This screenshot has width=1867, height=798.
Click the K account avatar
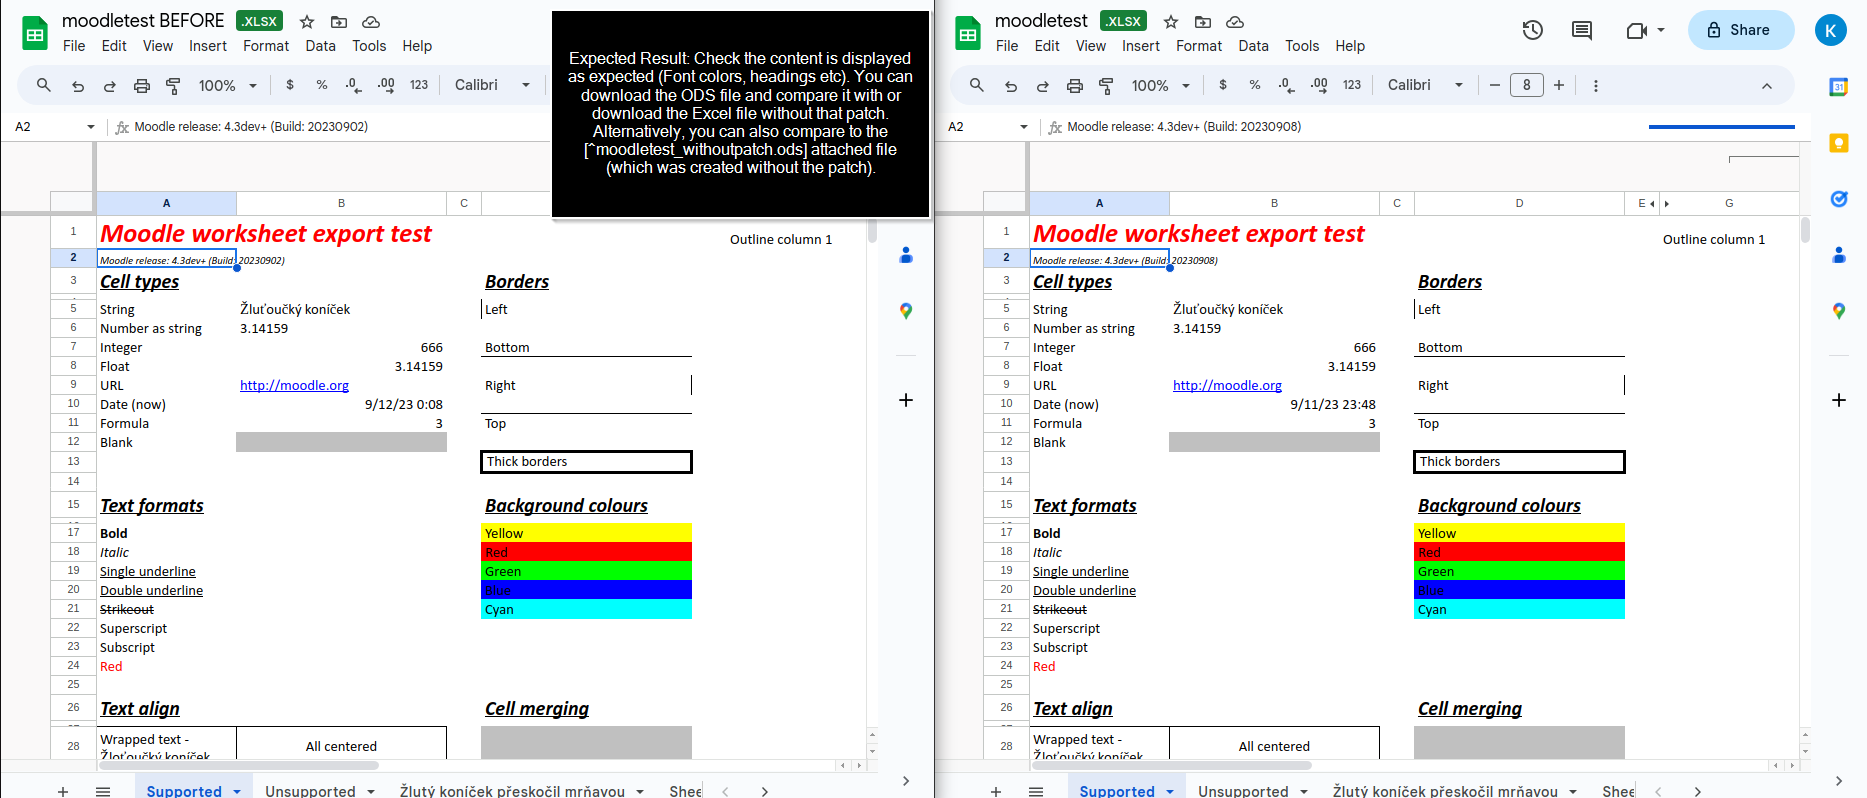(x=1831, y=30)
